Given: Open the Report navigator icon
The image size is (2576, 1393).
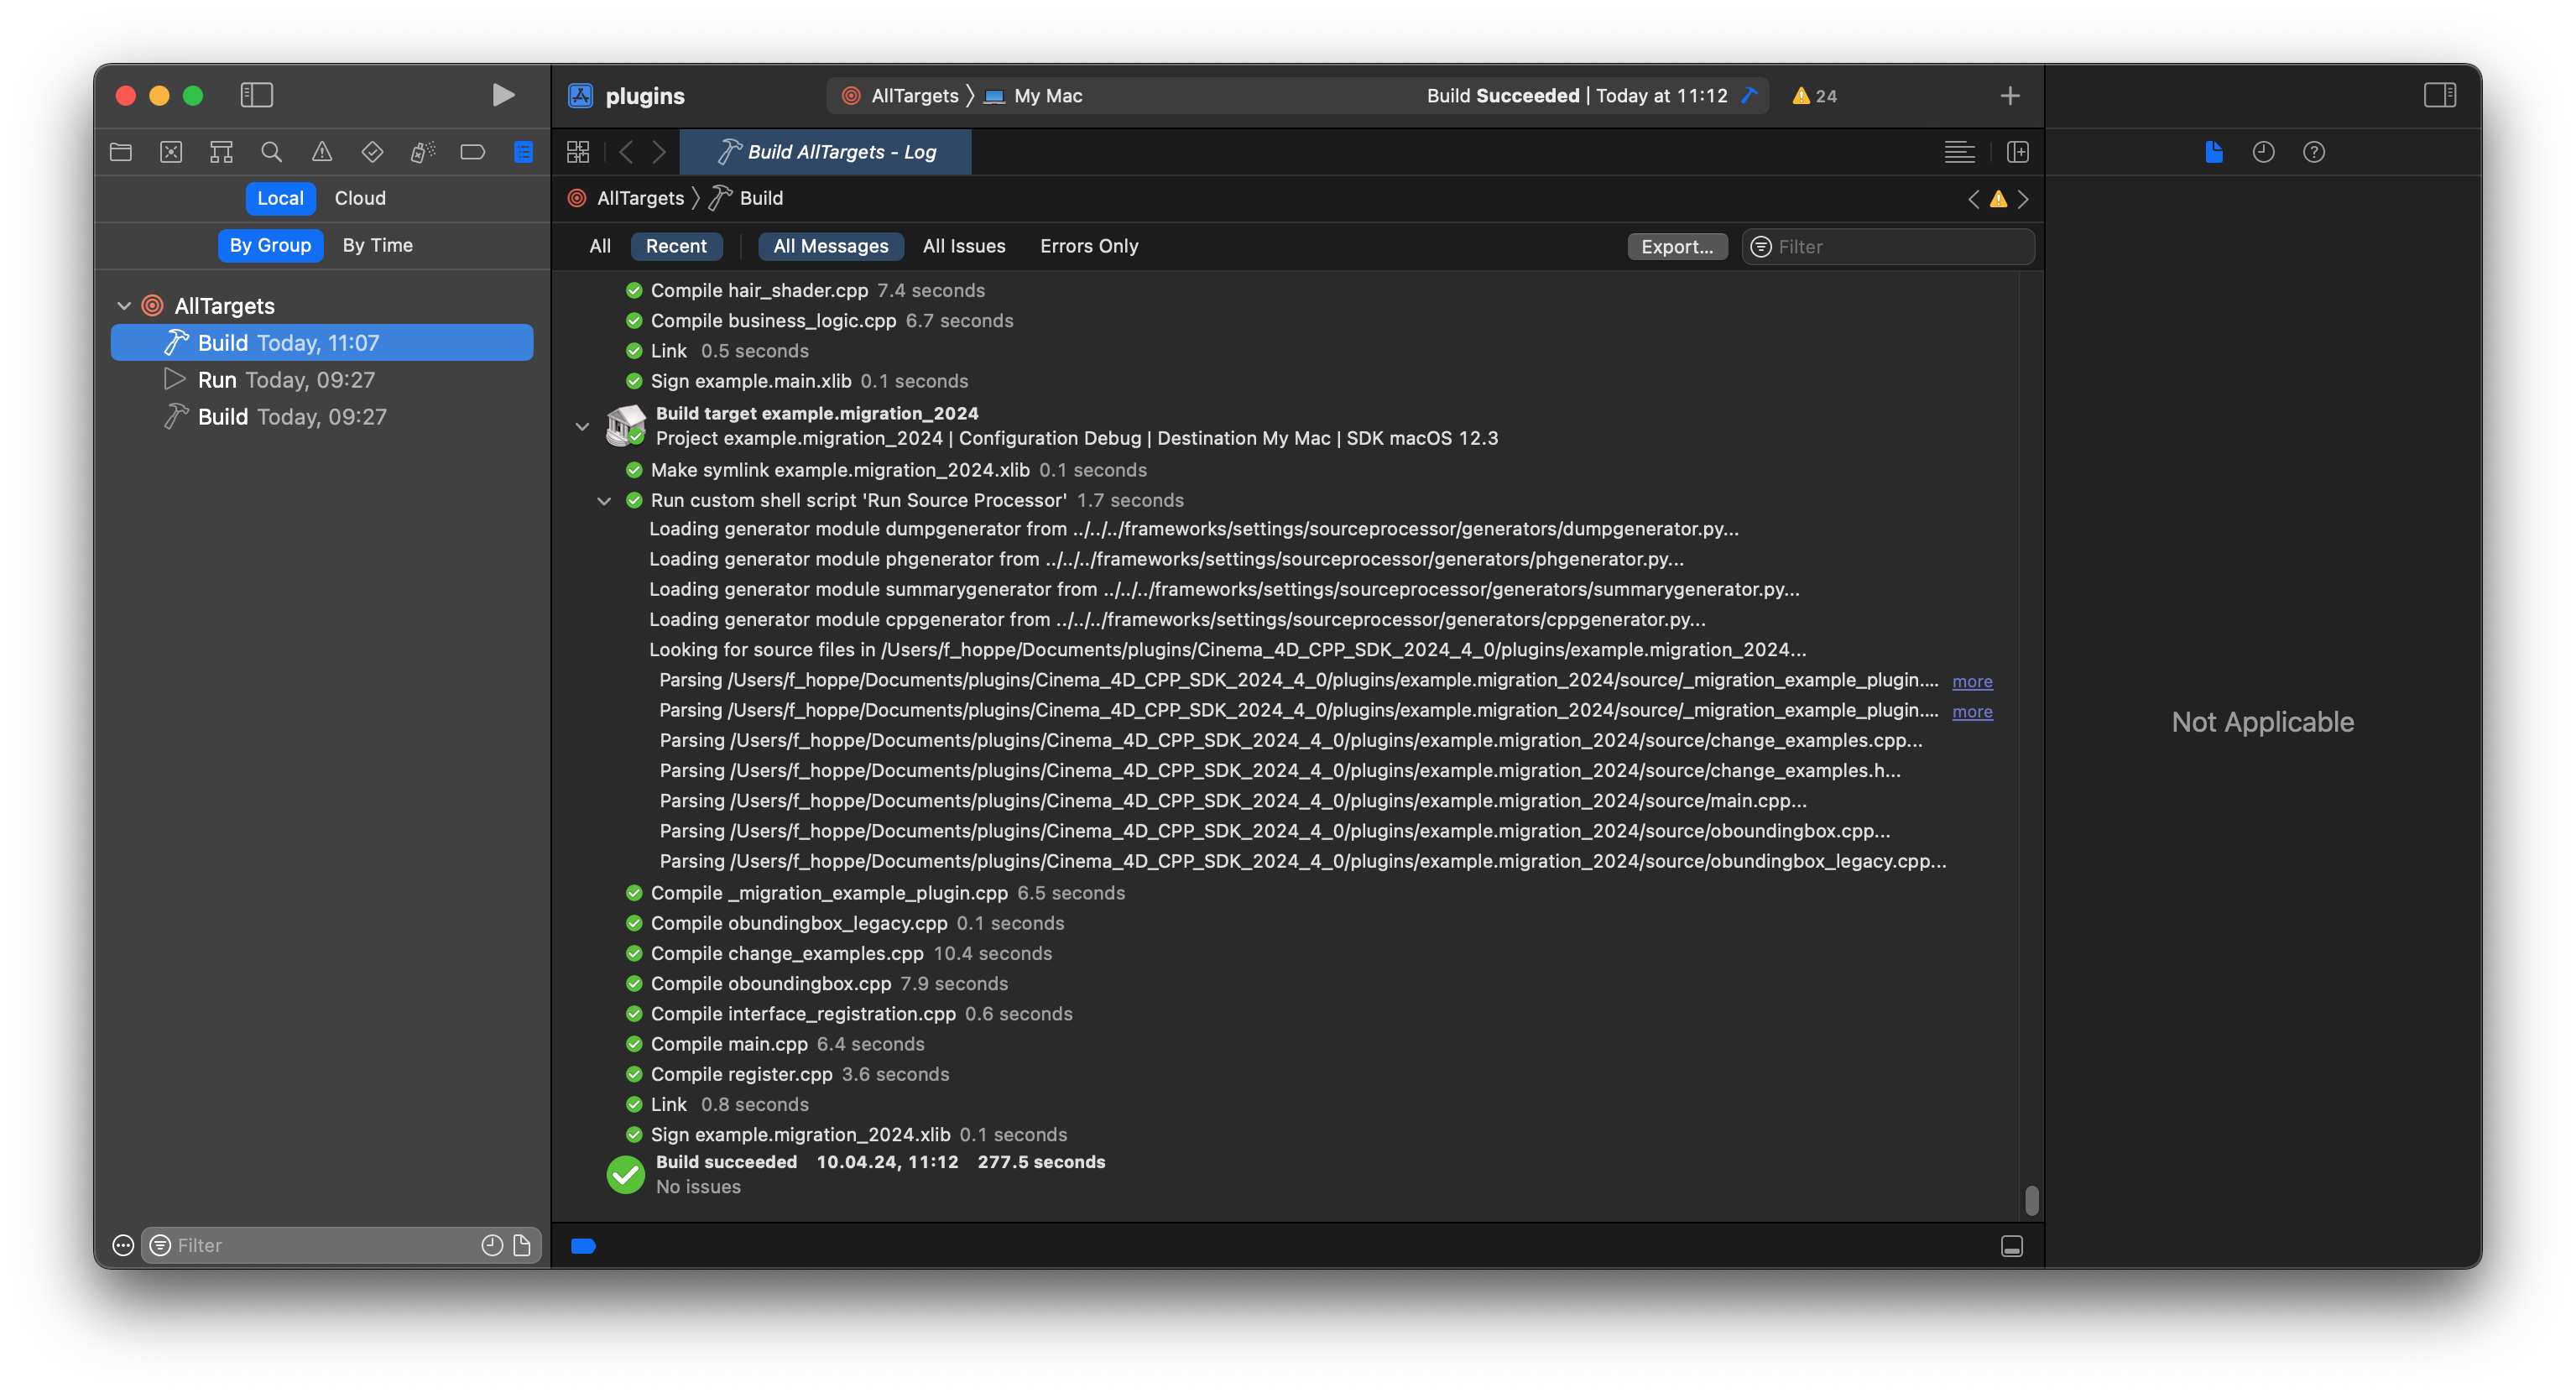Looking at the screenshot, I should tap(523, 152).
